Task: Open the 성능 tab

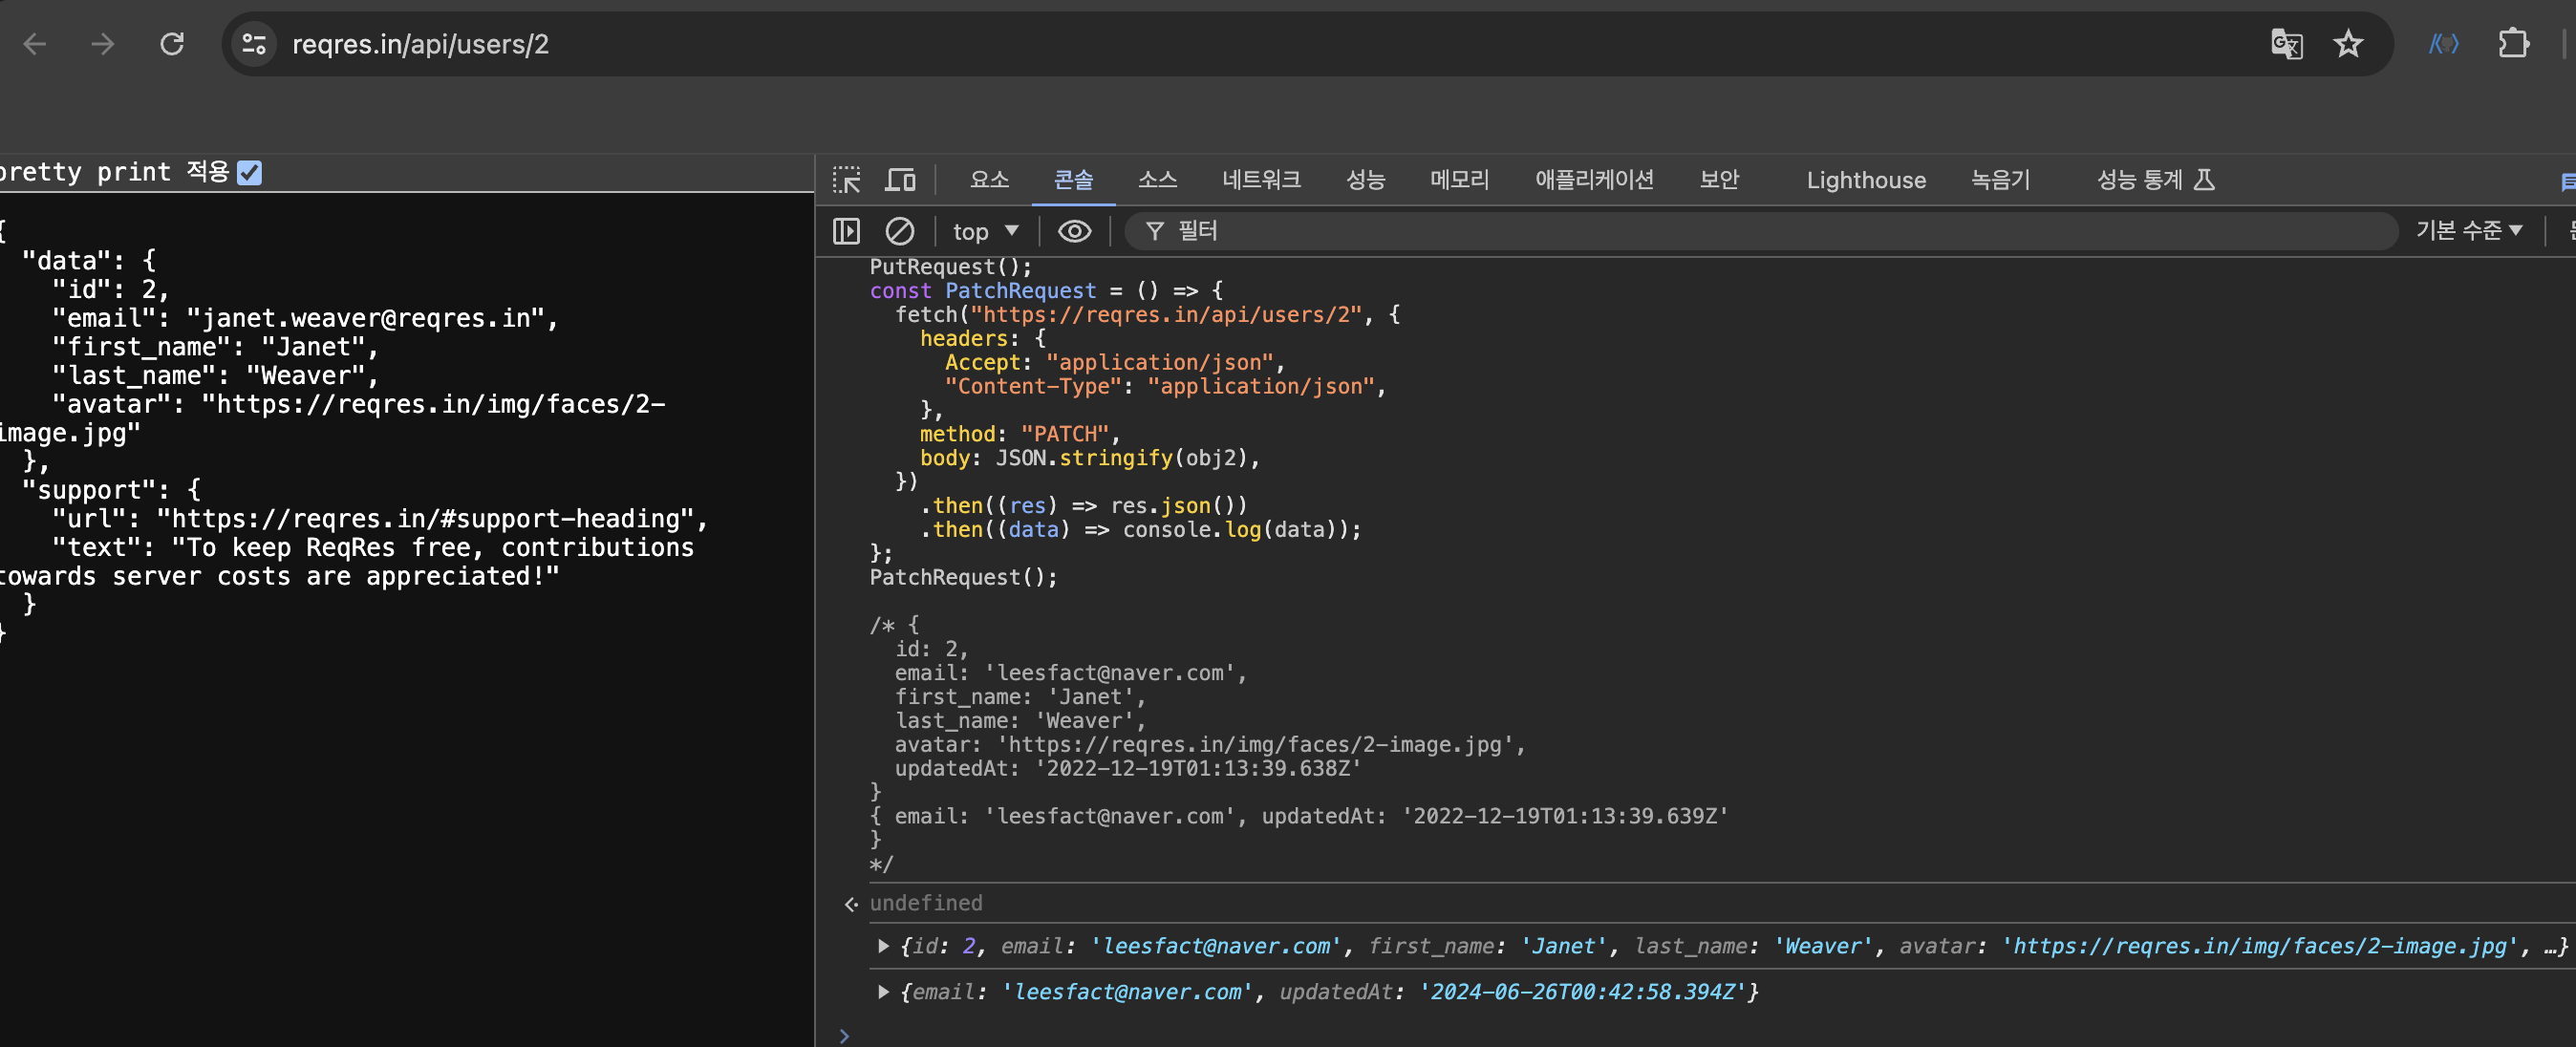Action: click(1365, 180)
